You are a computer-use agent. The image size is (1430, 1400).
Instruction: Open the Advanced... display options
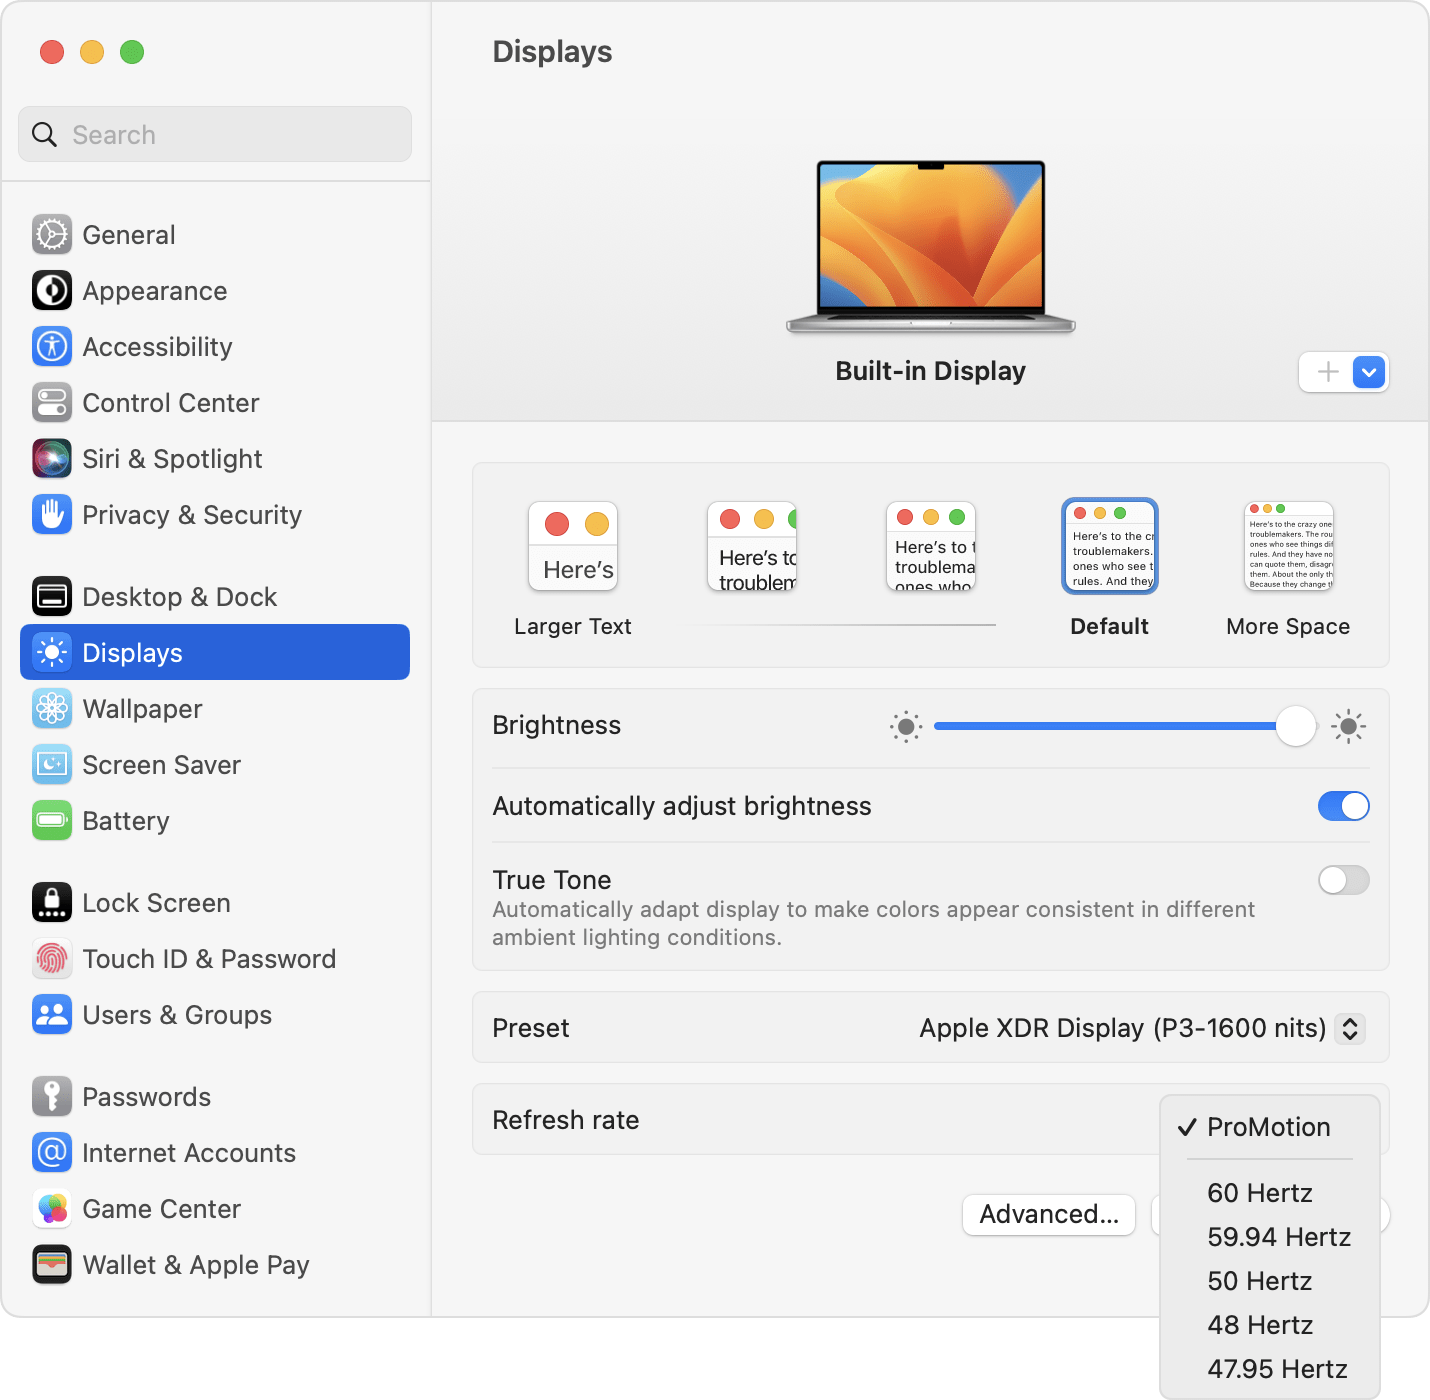[1049, 1214]
